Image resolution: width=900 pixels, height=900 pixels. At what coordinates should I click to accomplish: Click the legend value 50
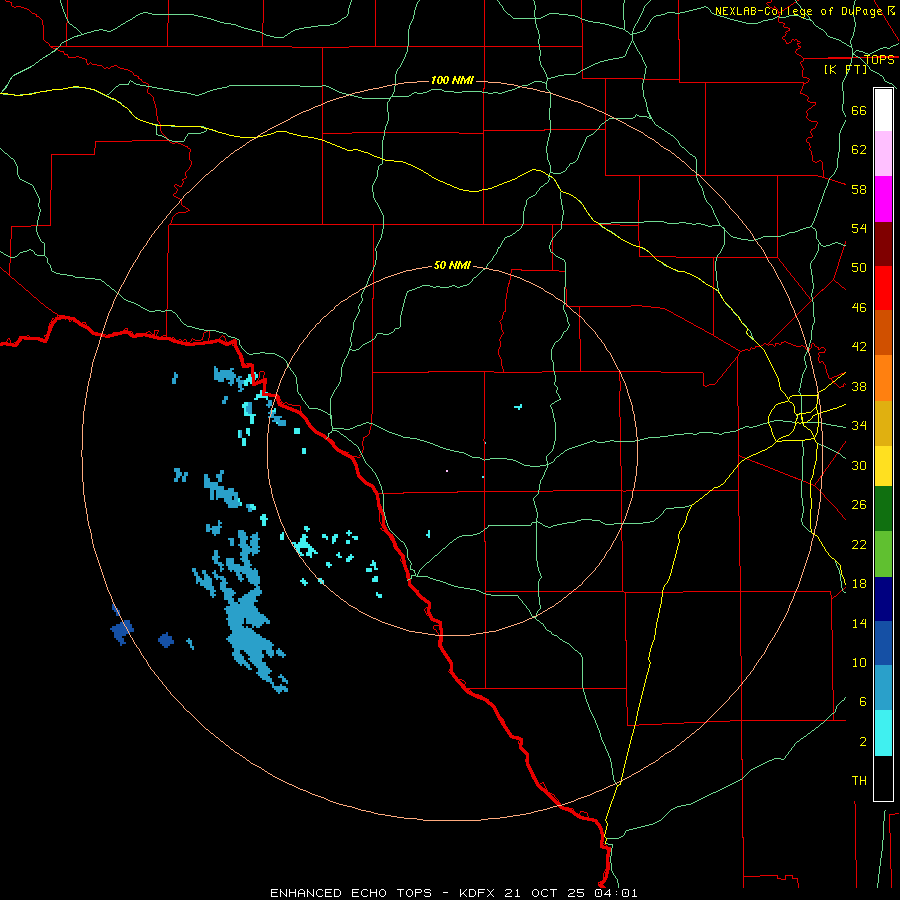click(859, 268)
